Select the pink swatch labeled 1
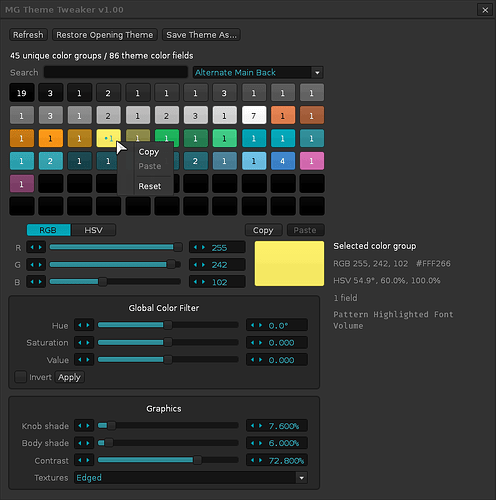 click(x=312, y=161)
